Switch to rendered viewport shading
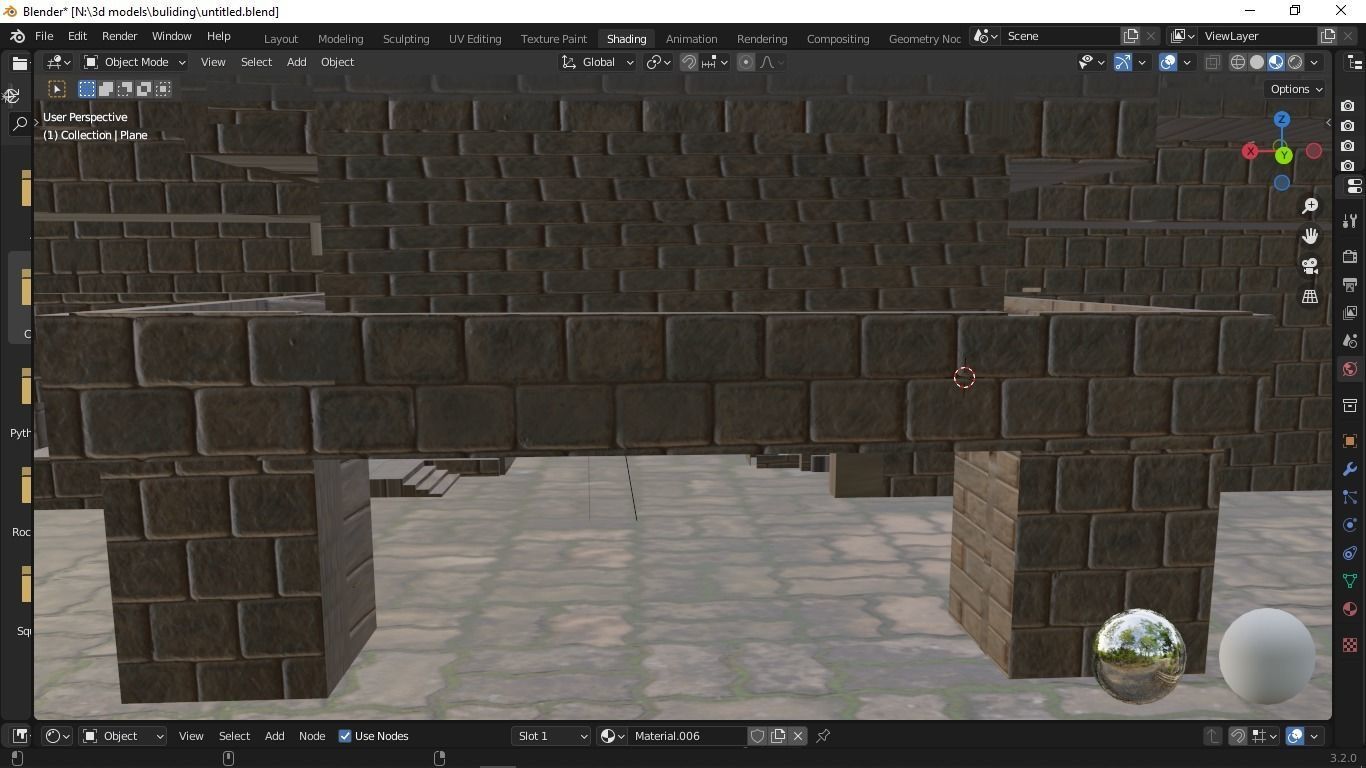1366x768 pixels. pos(1295,62)
